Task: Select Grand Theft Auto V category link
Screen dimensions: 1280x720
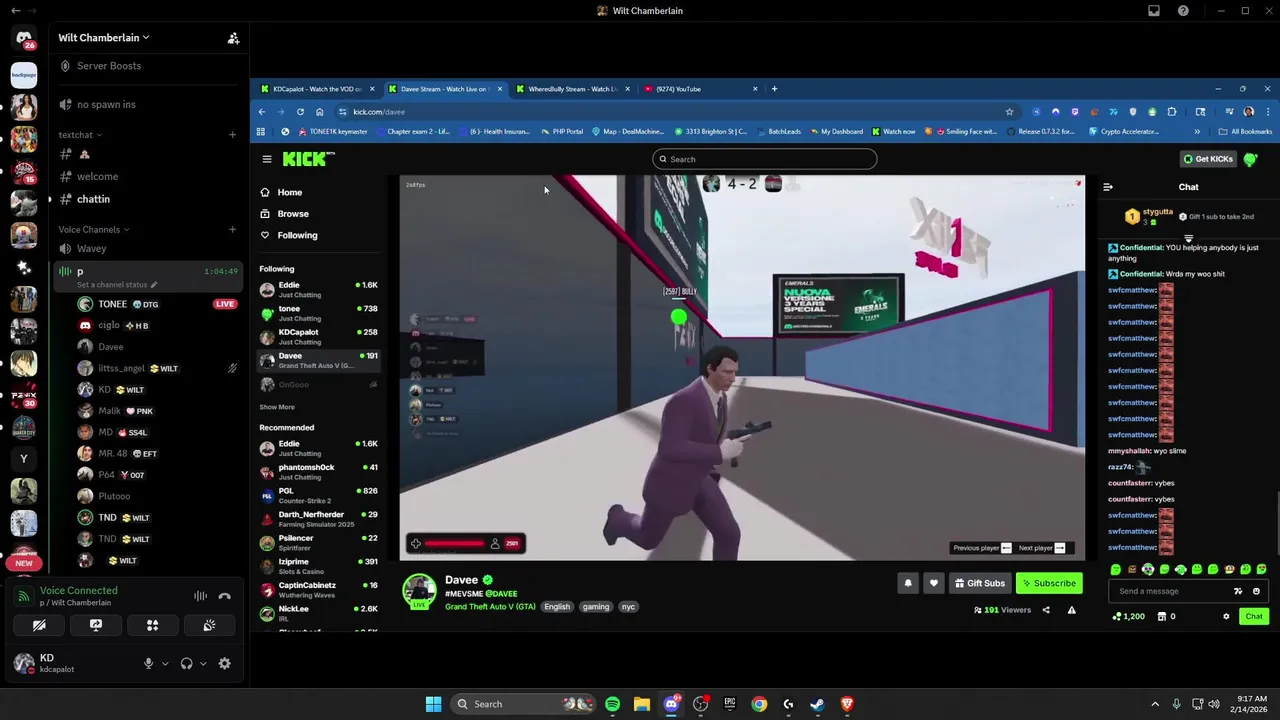Action: tap(490, 607)
